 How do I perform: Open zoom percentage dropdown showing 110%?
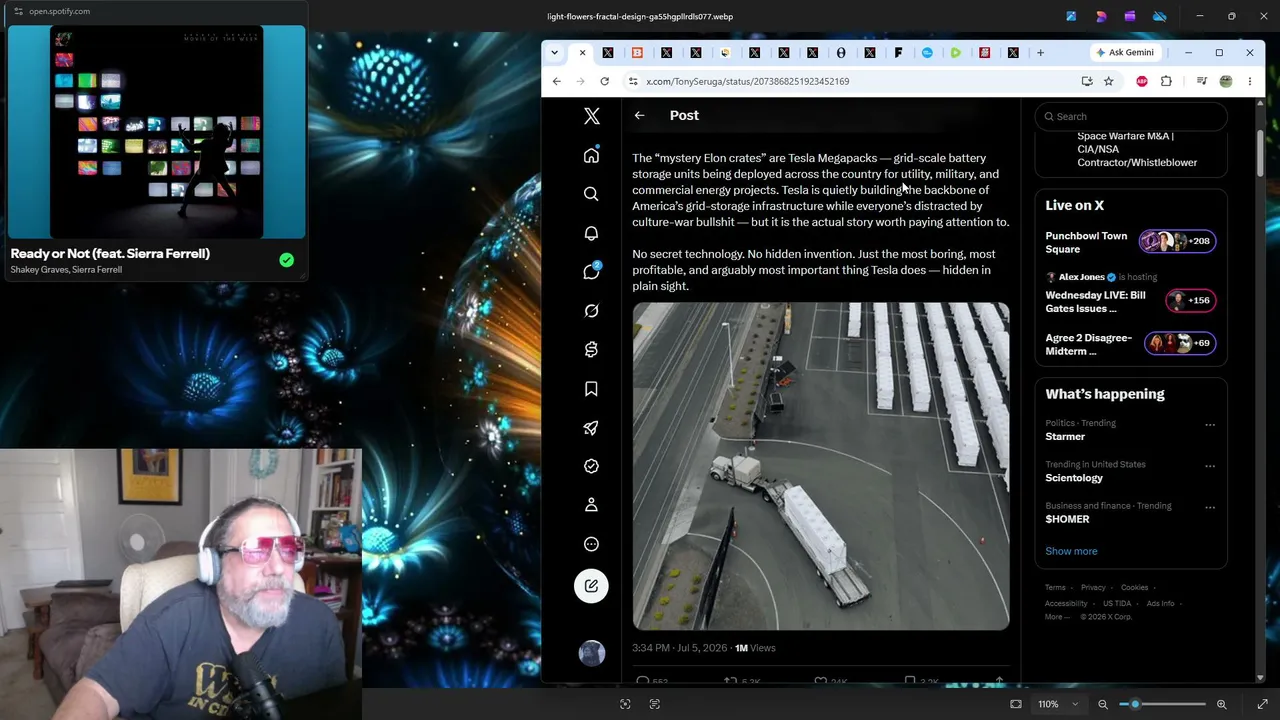point(1058,704)
